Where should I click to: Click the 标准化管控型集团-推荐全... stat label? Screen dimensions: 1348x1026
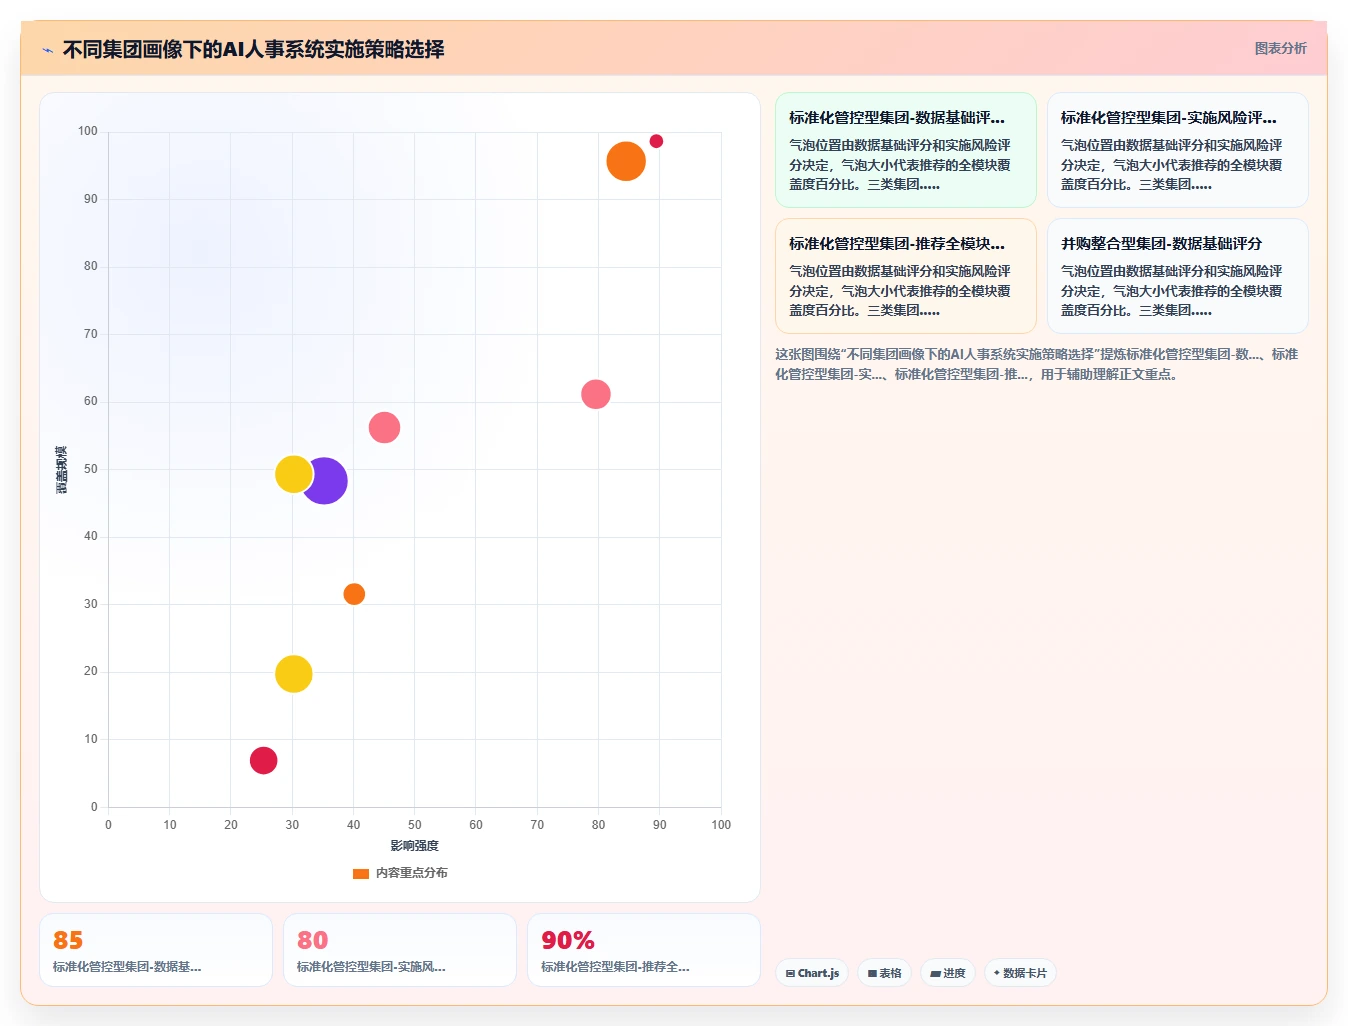pyautogui.click(x=615, y=967)
